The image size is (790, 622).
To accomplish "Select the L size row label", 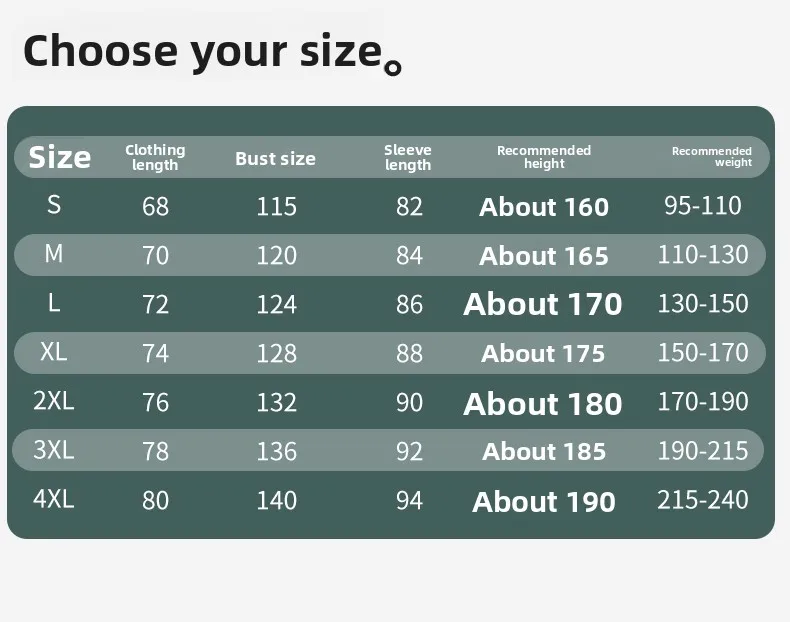I will click(54, 303).
